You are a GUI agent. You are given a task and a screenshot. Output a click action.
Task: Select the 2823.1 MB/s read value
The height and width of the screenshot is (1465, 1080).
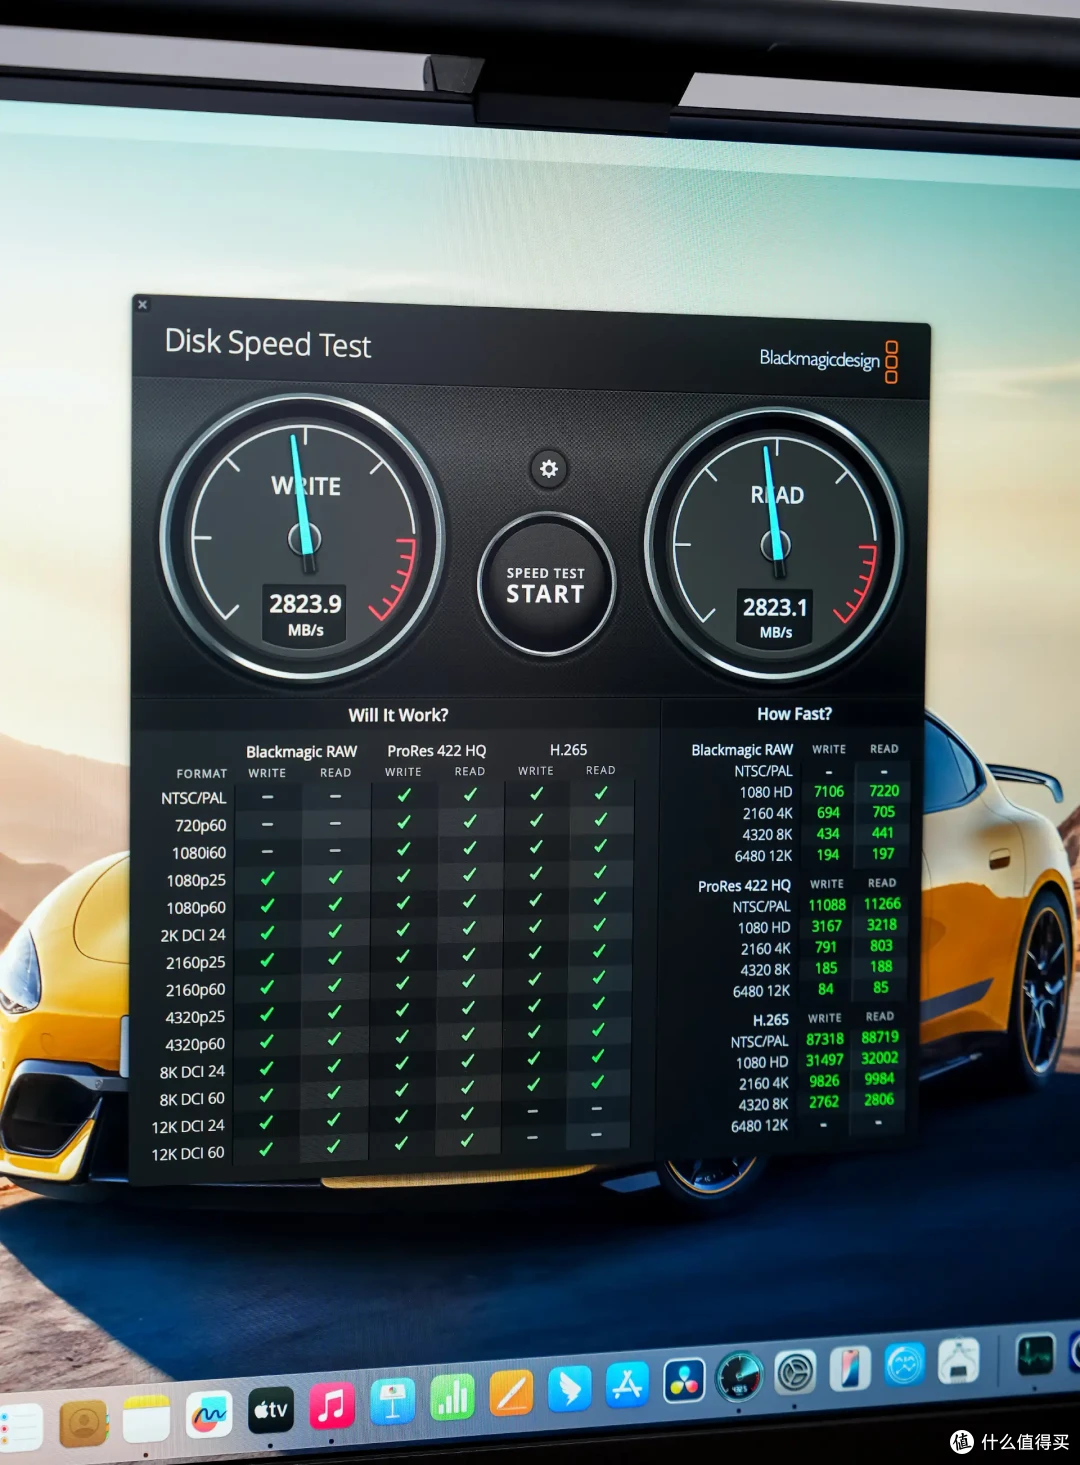click(x=775, y=607)
